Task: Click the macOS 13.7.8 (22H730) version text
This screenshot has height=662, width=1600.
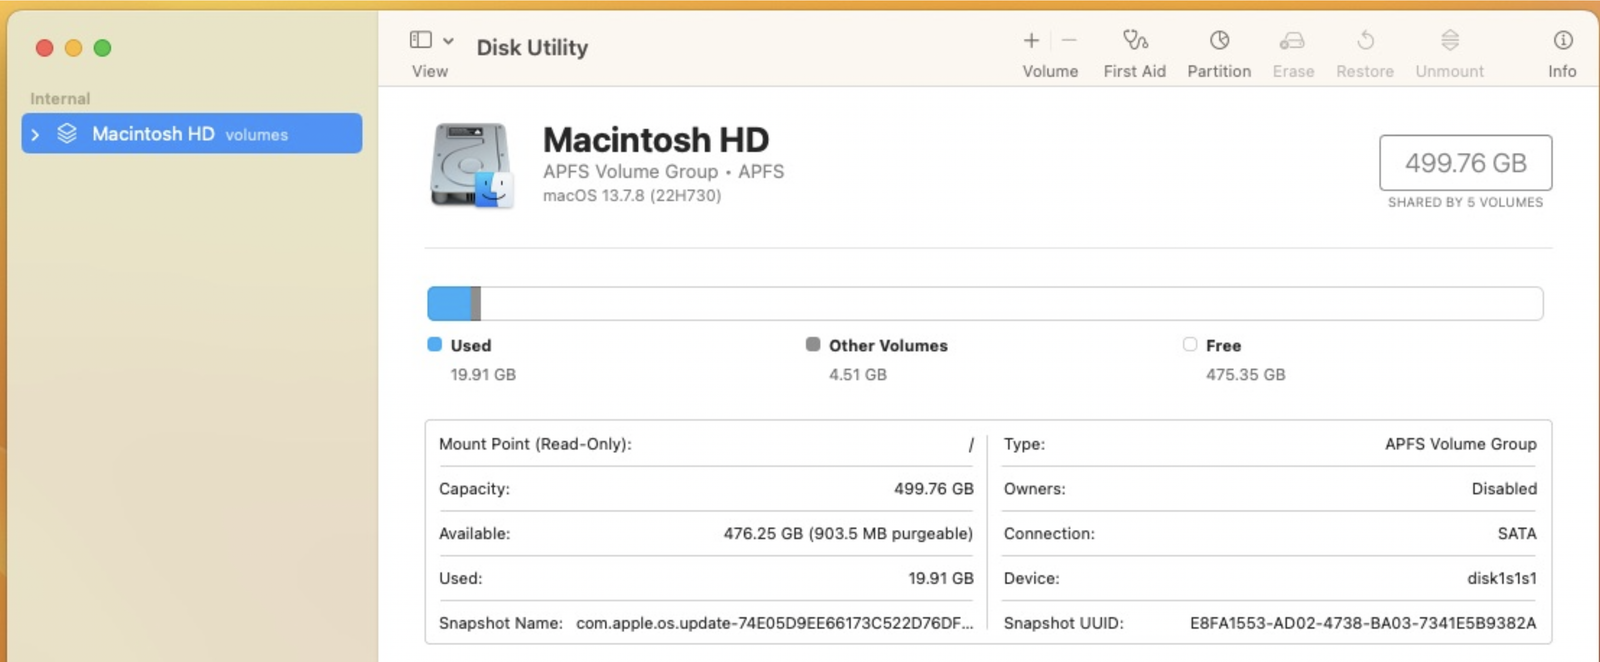Action: coord(632,195)
